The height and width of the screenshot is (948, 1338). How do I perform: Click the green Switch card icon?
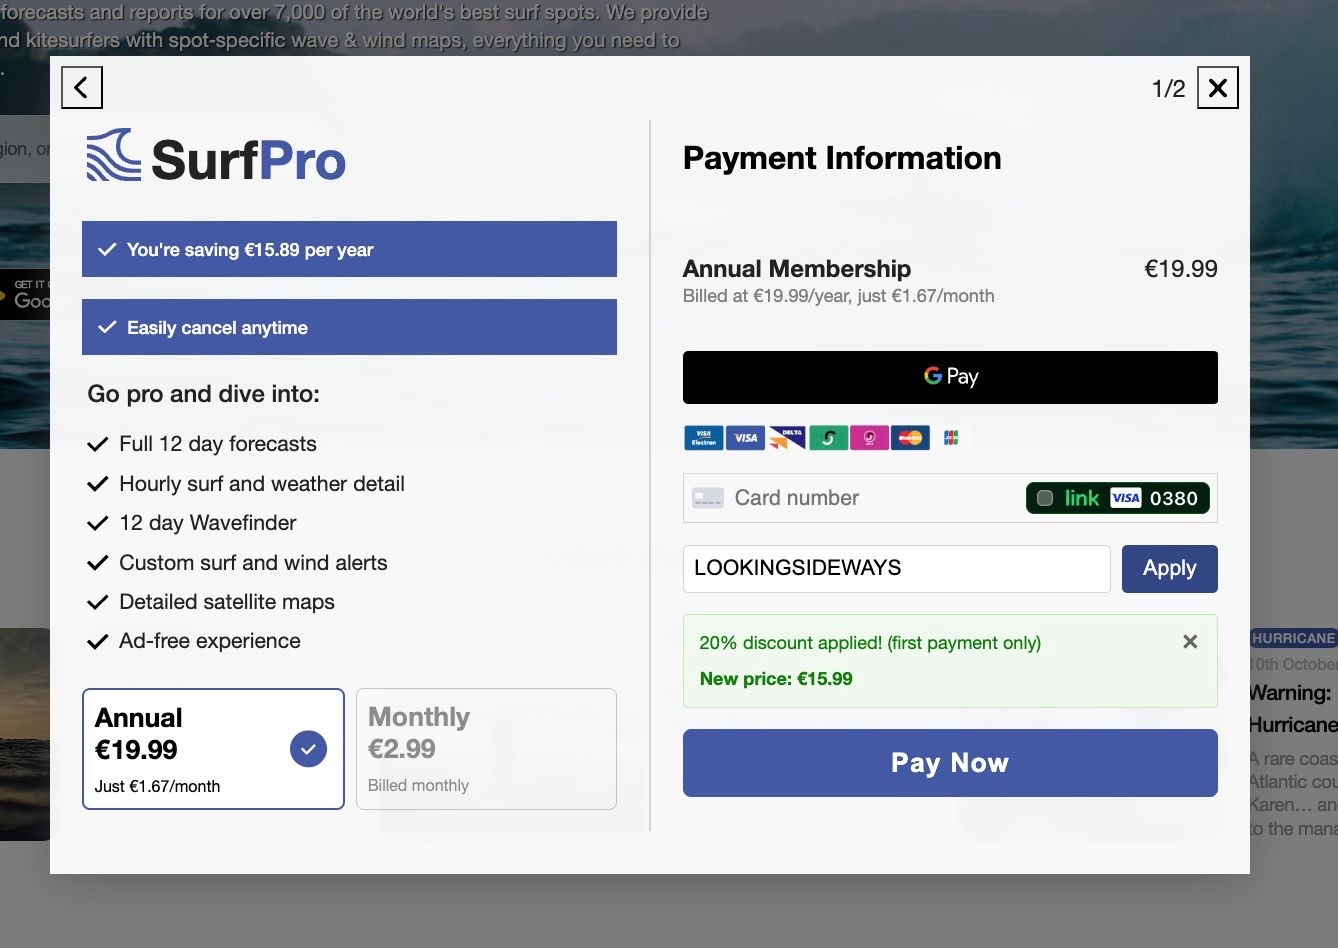(x=828, y=437)
